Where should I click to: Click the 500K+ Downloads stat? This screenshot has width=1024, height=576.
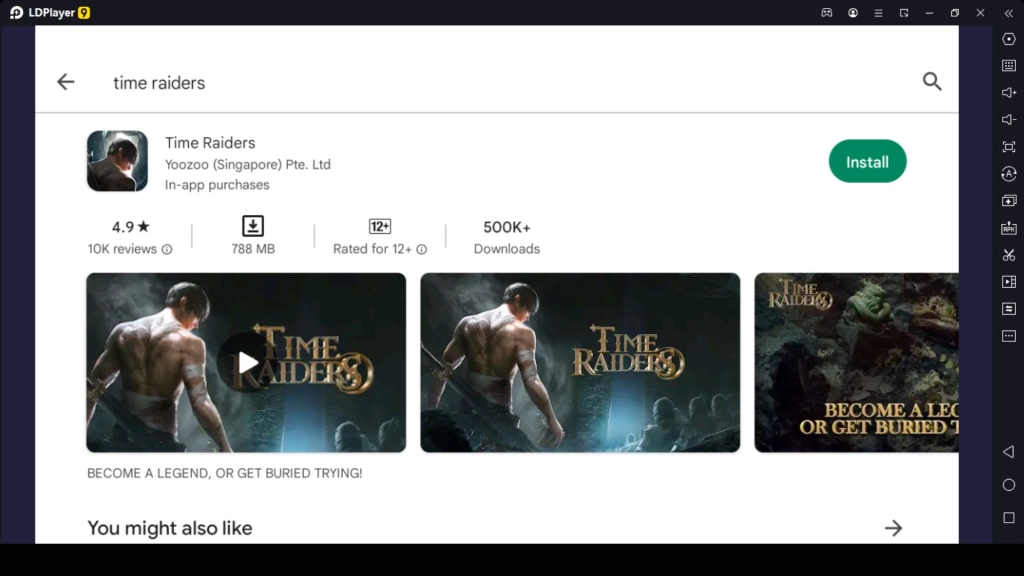coord(507,237)
